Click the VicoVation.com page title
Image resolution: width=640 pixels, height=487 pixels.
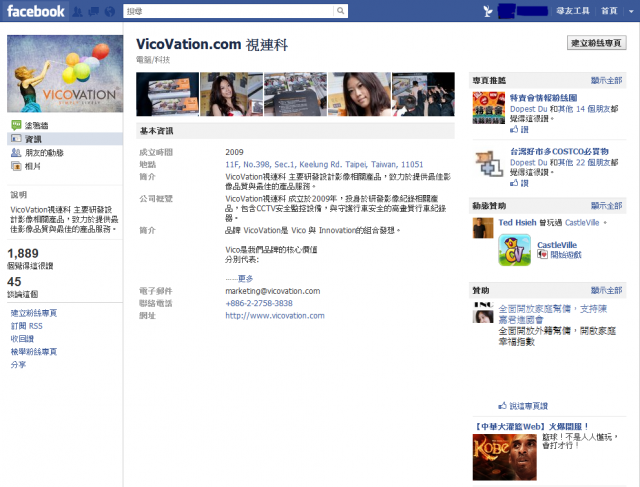coord(212,44)
